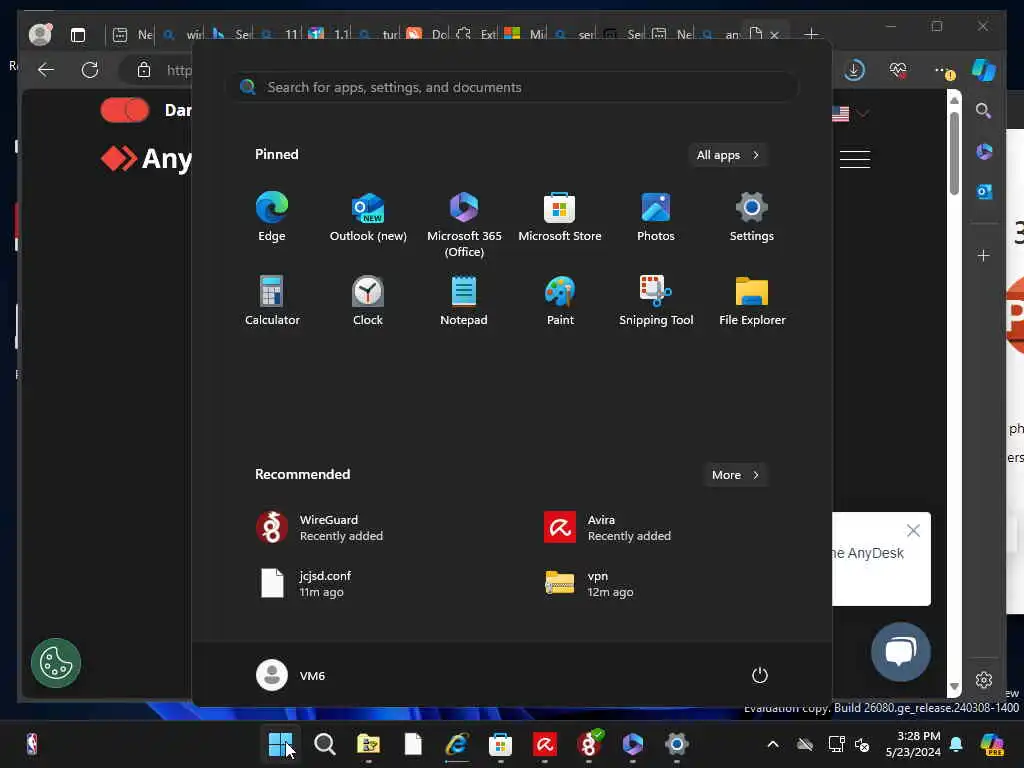Open cookie settings button on page
This screenshot has width=1024, height=768.
pyautogui.click(x=56, y=663)
